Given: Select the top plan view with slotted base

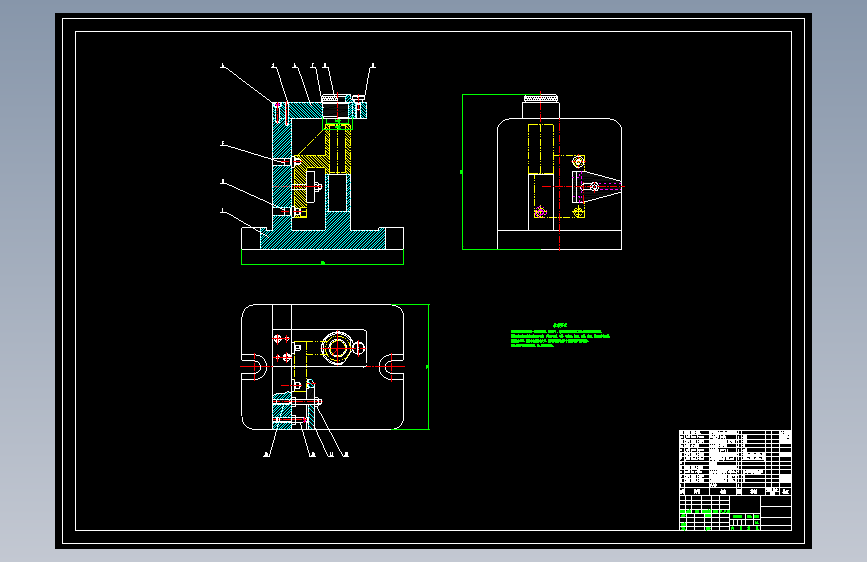Looking at the screenshot, I should point(322,367).
